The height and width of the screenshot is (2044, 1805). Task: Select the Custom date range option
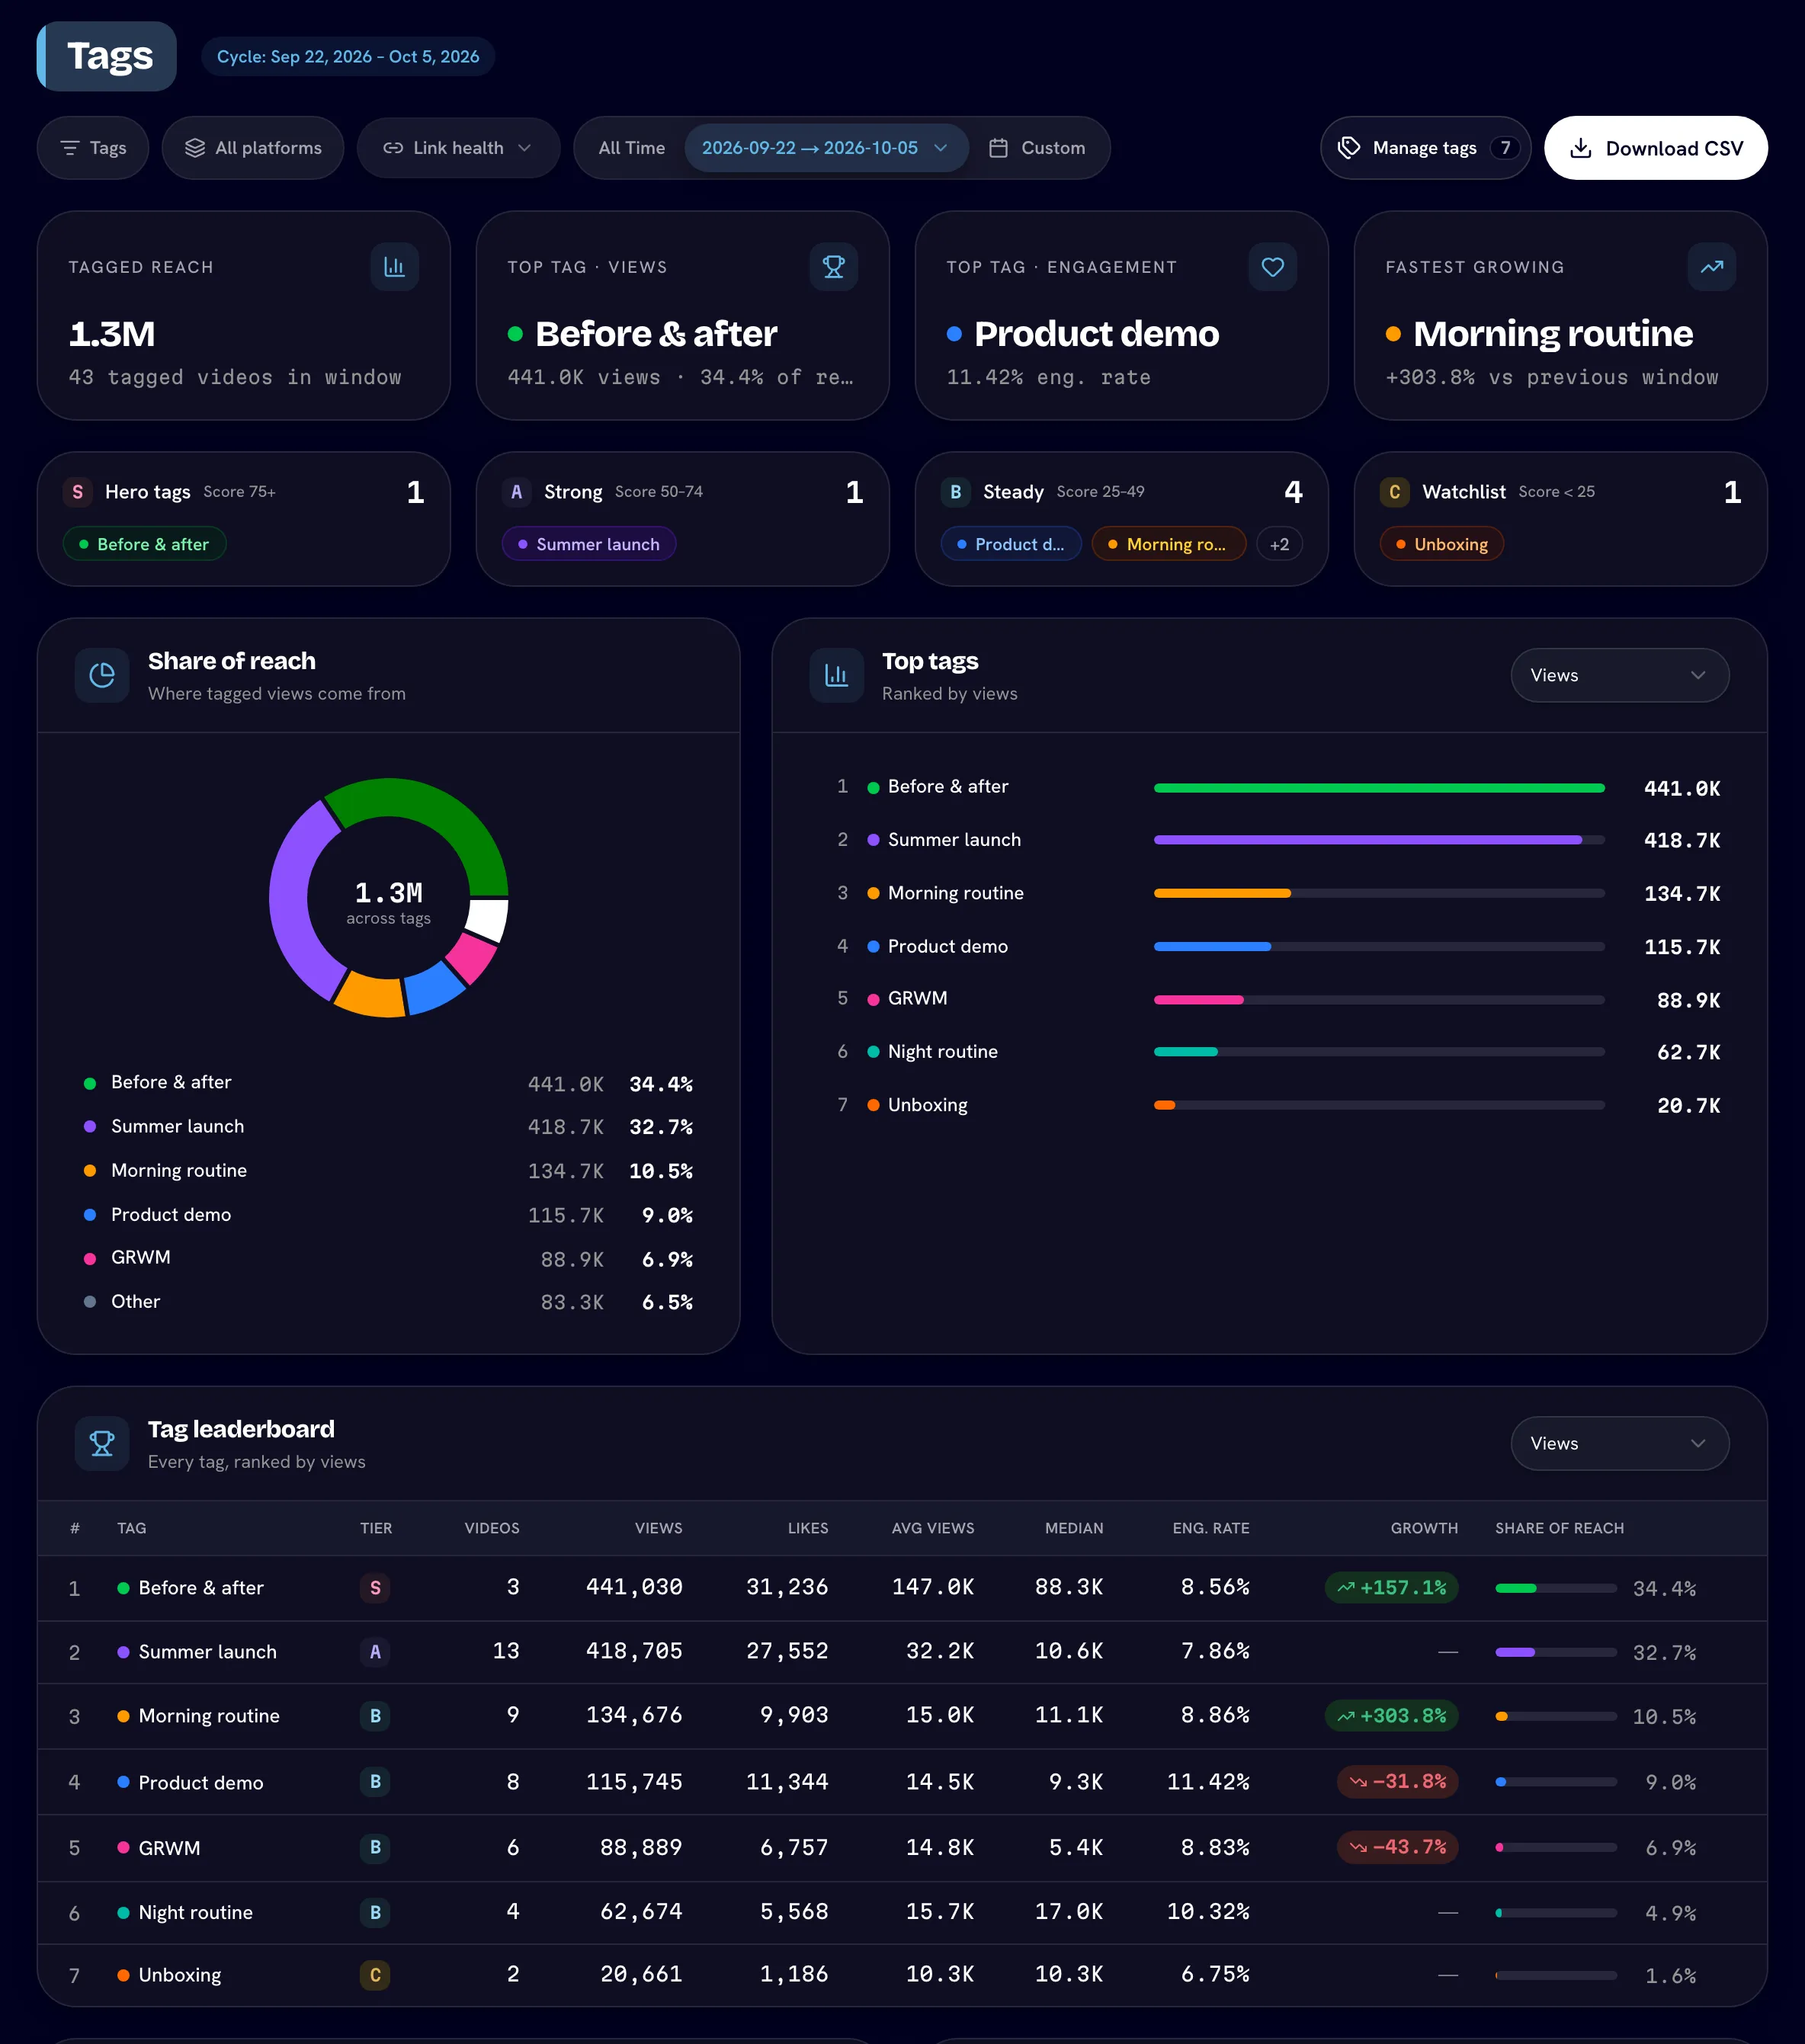click(1037, 148)
